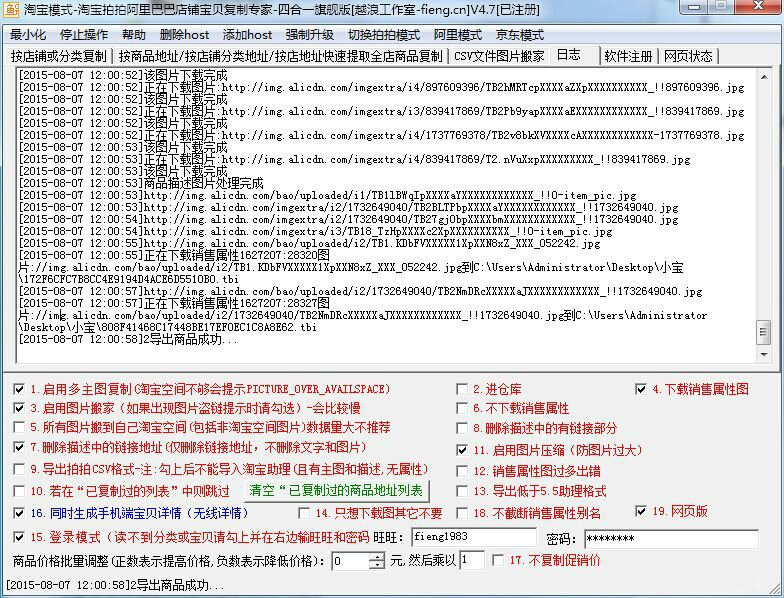The height and width of the screenshot is (598, 784).
Task: Toggle checkbox 4 下载销售属性图
Action: 640,389
